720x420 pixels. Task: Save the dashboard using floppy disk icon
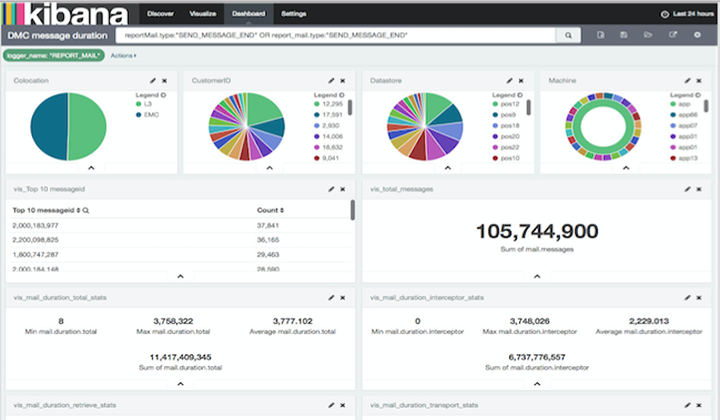[624, 35]
